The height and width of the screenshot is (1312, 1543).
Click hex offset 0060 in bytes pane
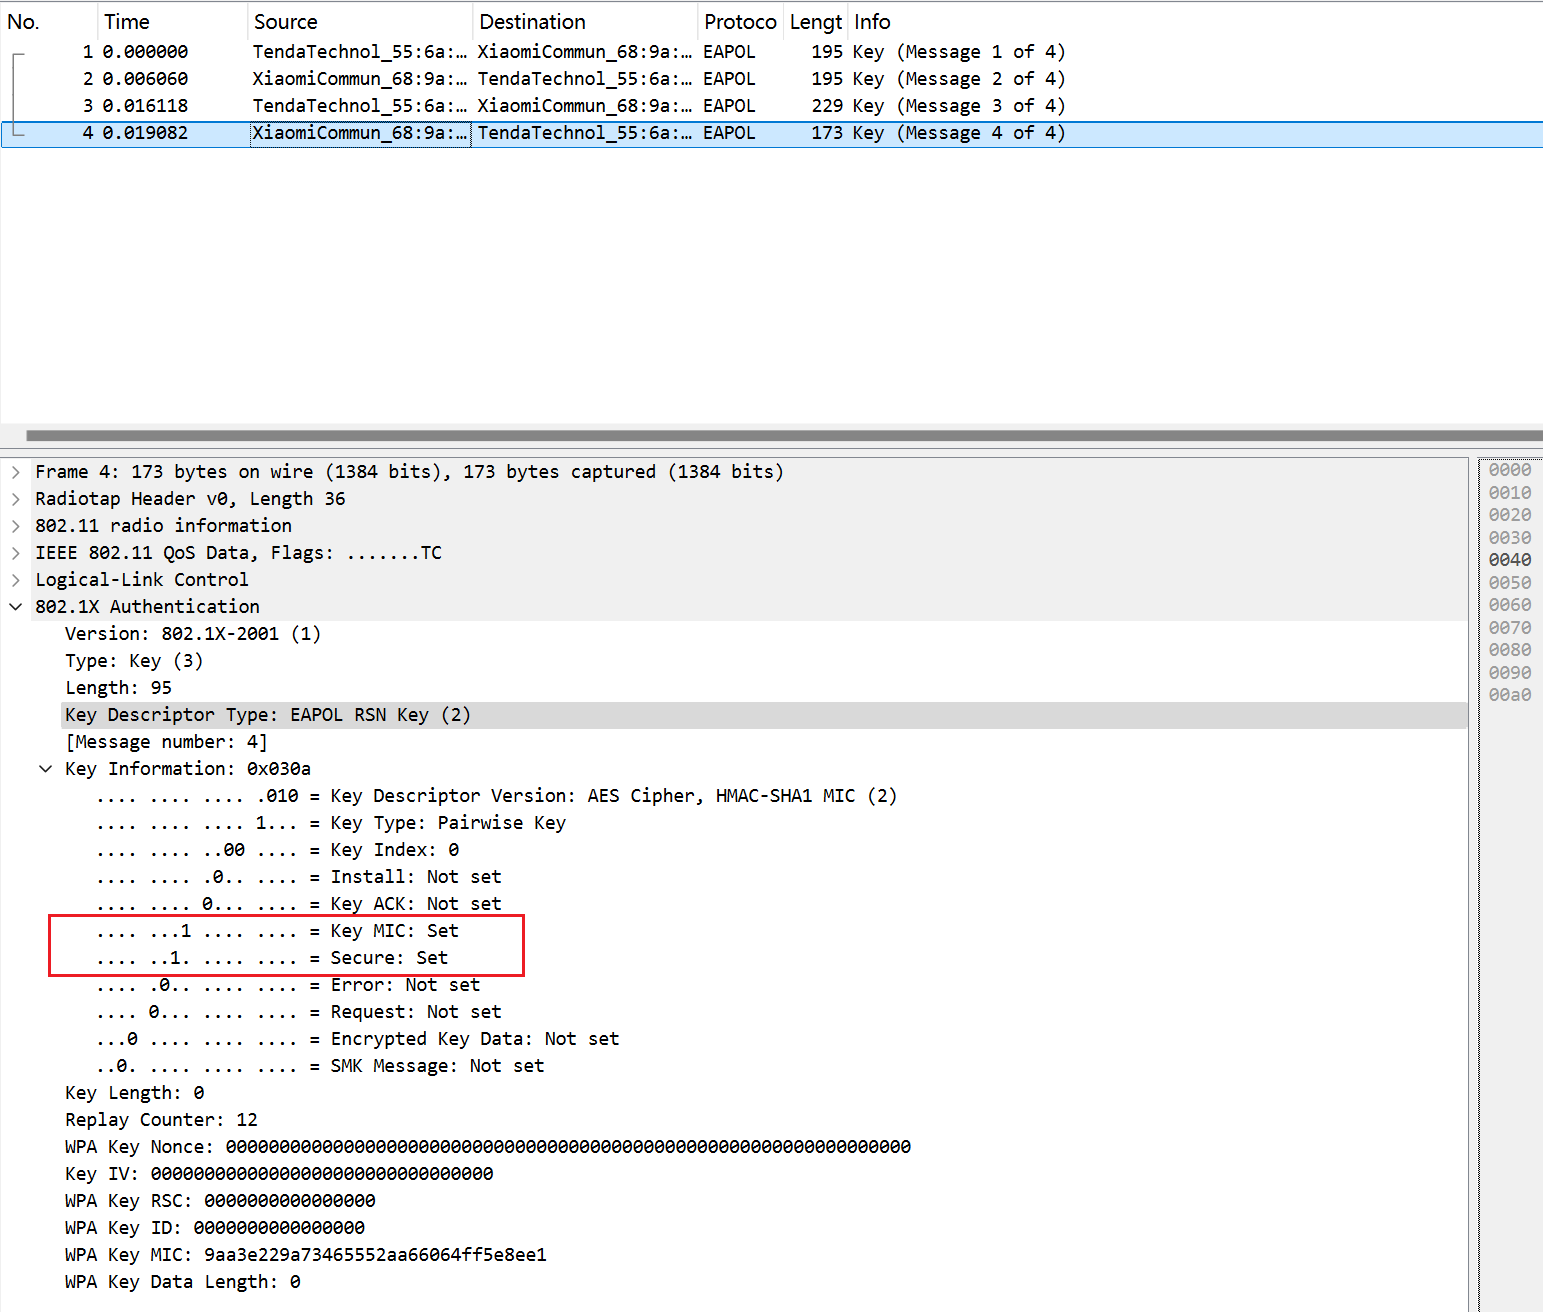point(1509,605)
